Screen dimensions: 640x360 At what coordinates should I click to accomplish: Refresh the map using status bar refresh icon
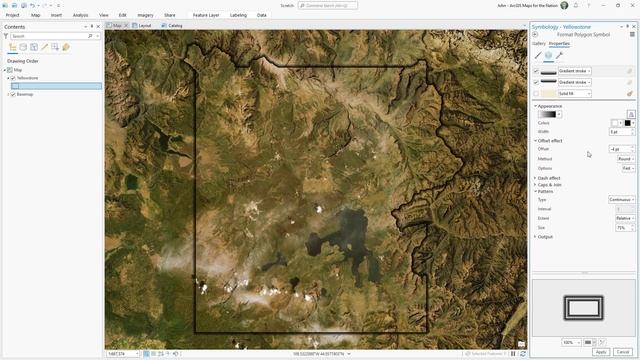(x=522, y=354)
